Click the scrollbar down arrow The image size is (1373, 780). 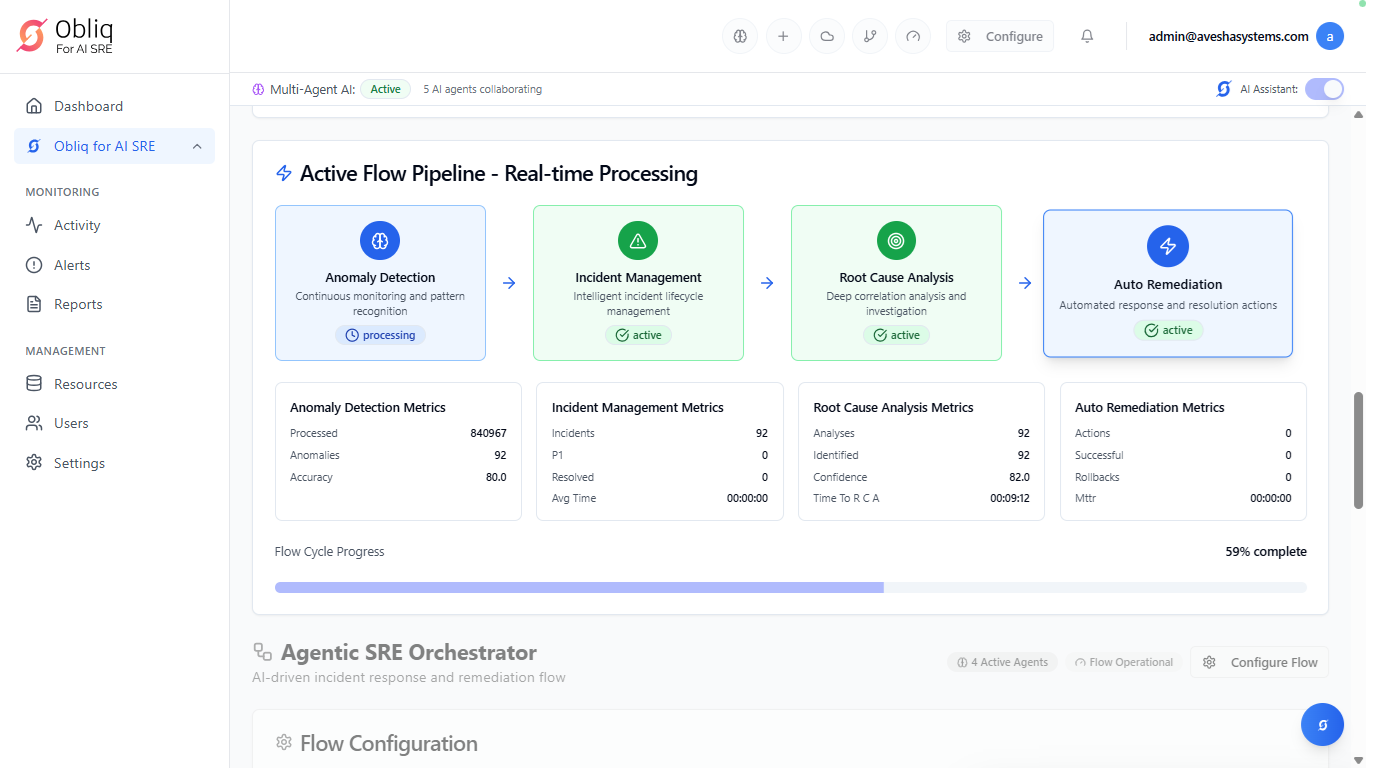pos(1358,760)
